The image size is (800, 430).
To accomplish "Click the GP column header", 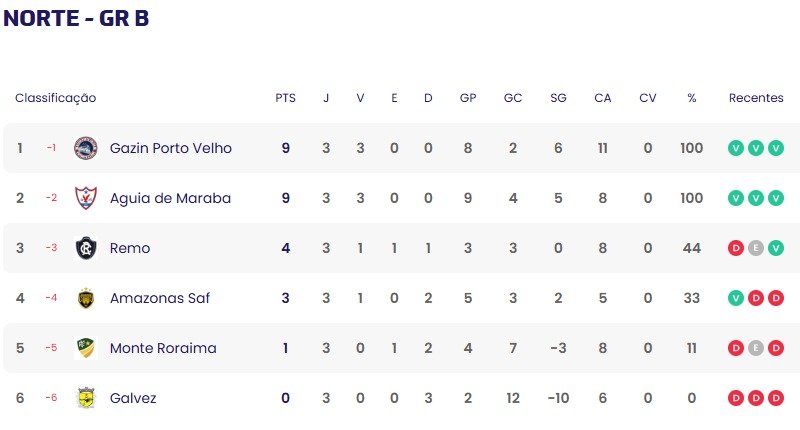I will pos(468,98).
